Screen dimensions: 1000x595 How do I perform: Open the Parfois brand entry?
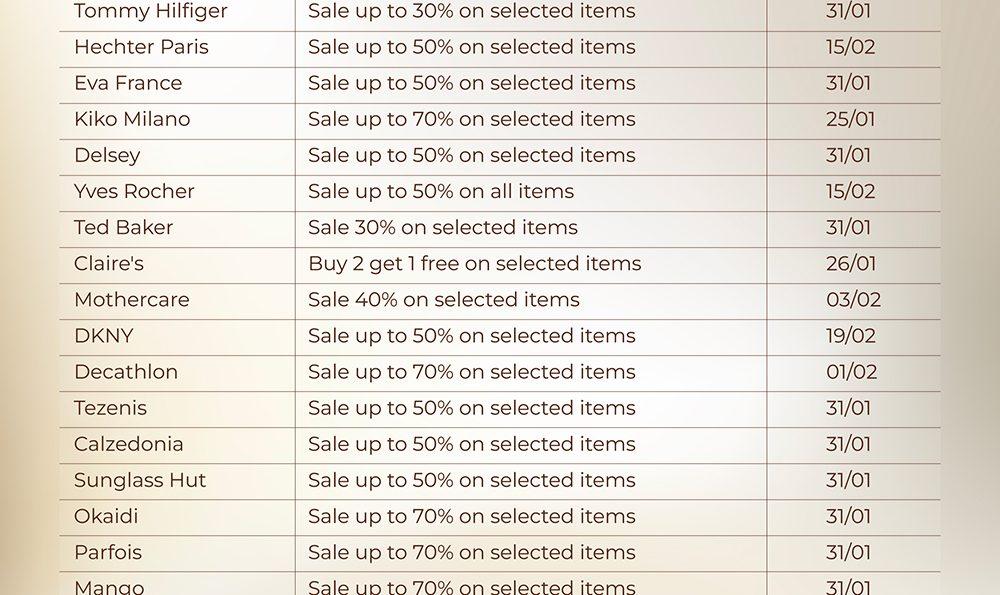point(108,552)
